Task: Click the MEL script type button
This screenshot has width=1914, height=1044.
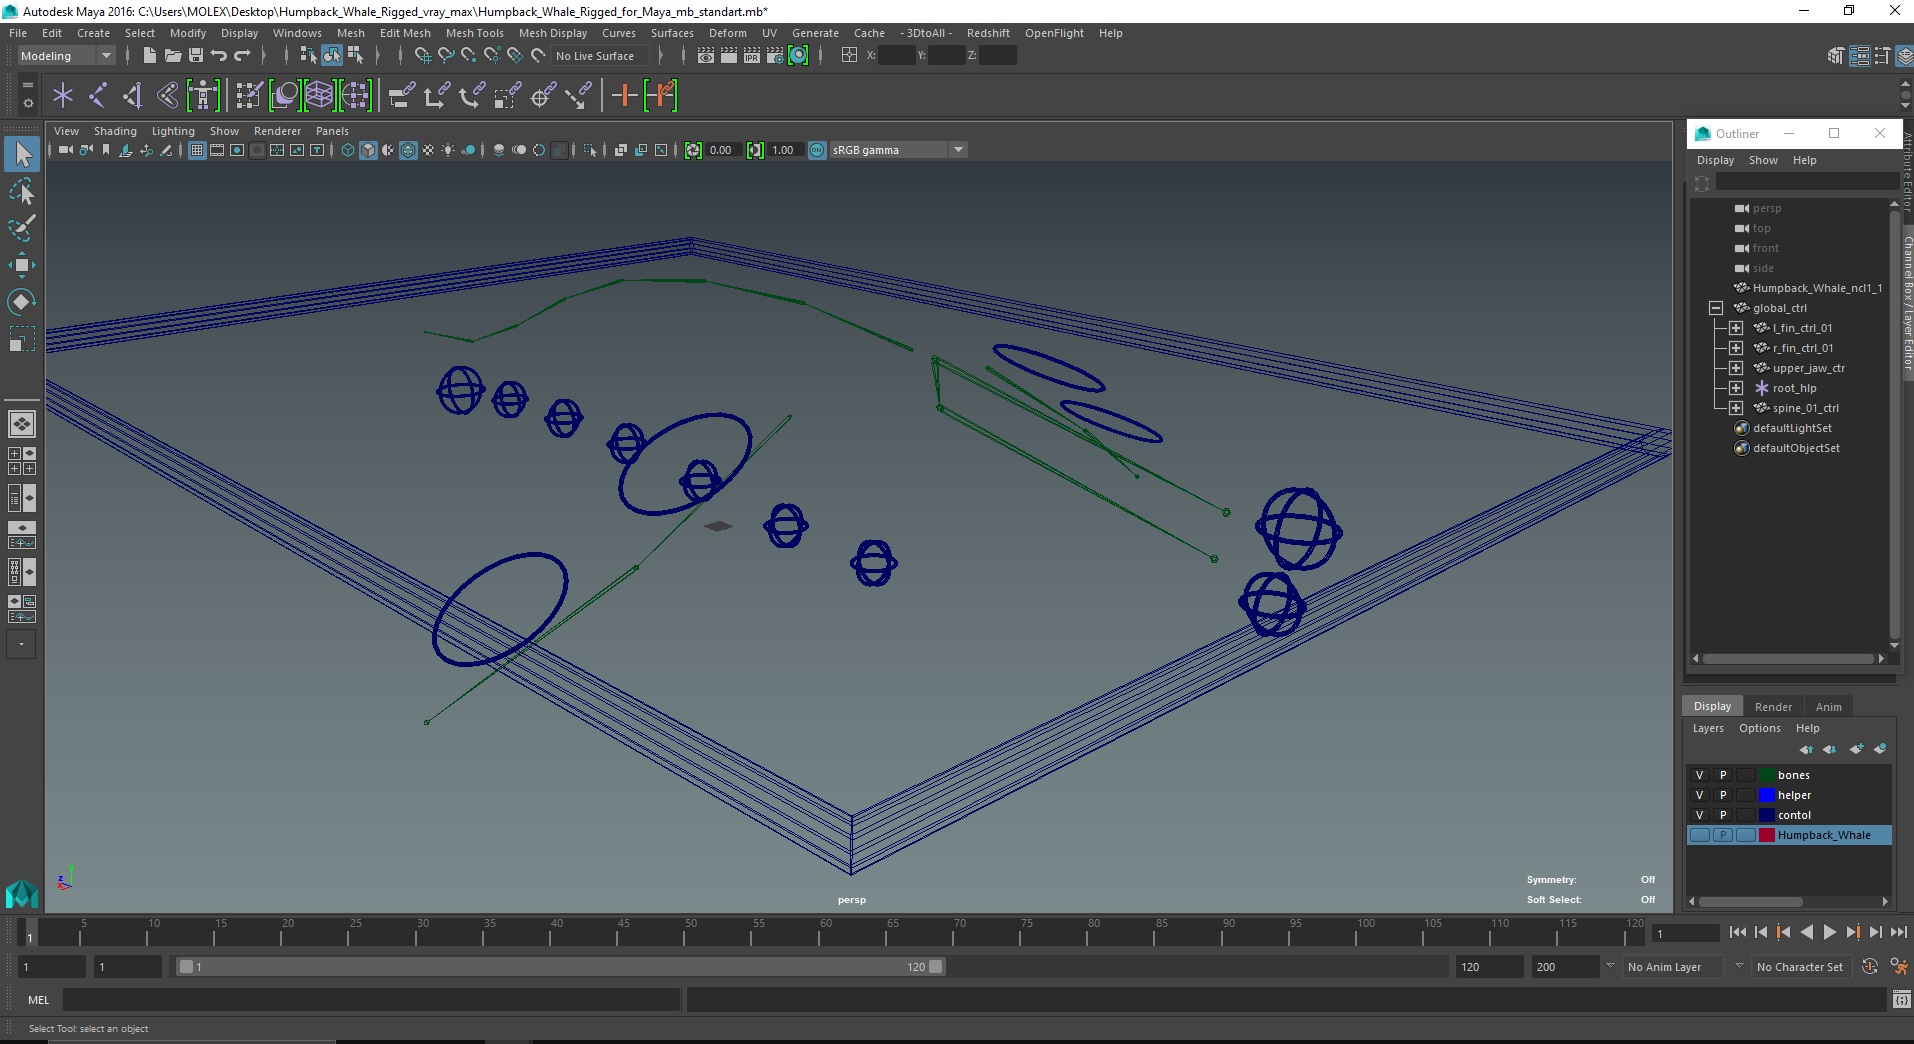Action: click(39, 1000)
